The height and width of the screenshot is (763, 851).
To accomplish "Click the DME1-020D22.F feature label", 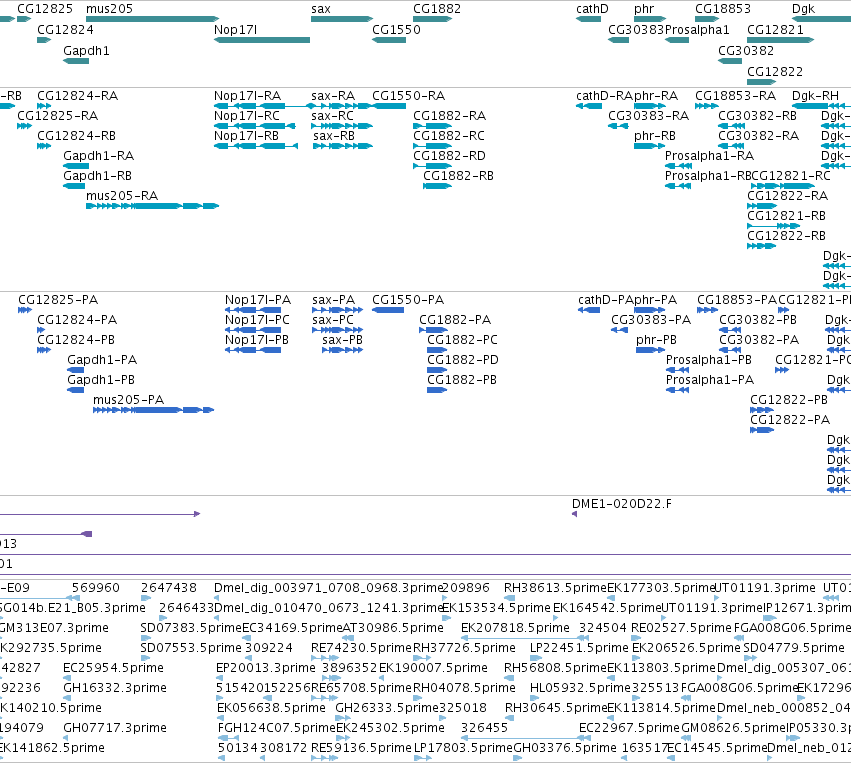I will pos(621,504).
